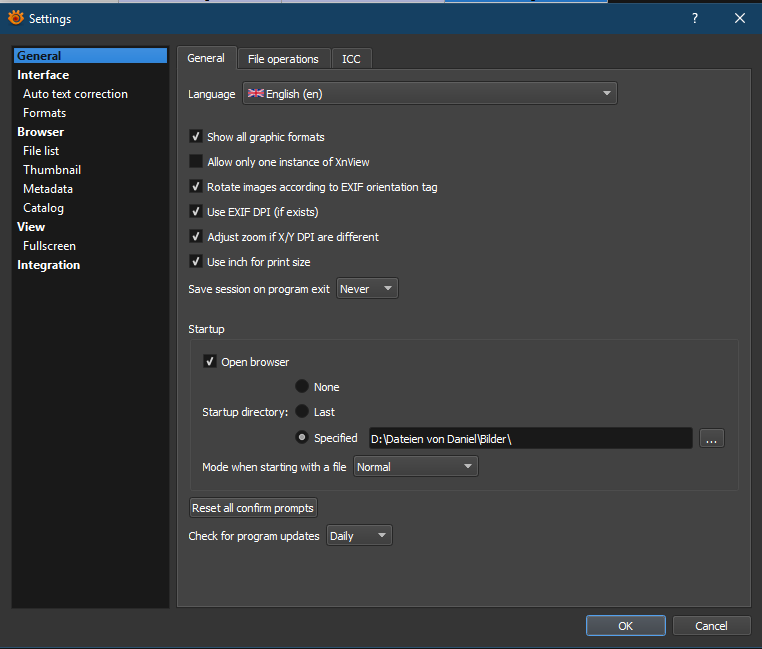Toggle Use inch for print size
Viewport: 762px width, 649px height.
click(196, 262)
